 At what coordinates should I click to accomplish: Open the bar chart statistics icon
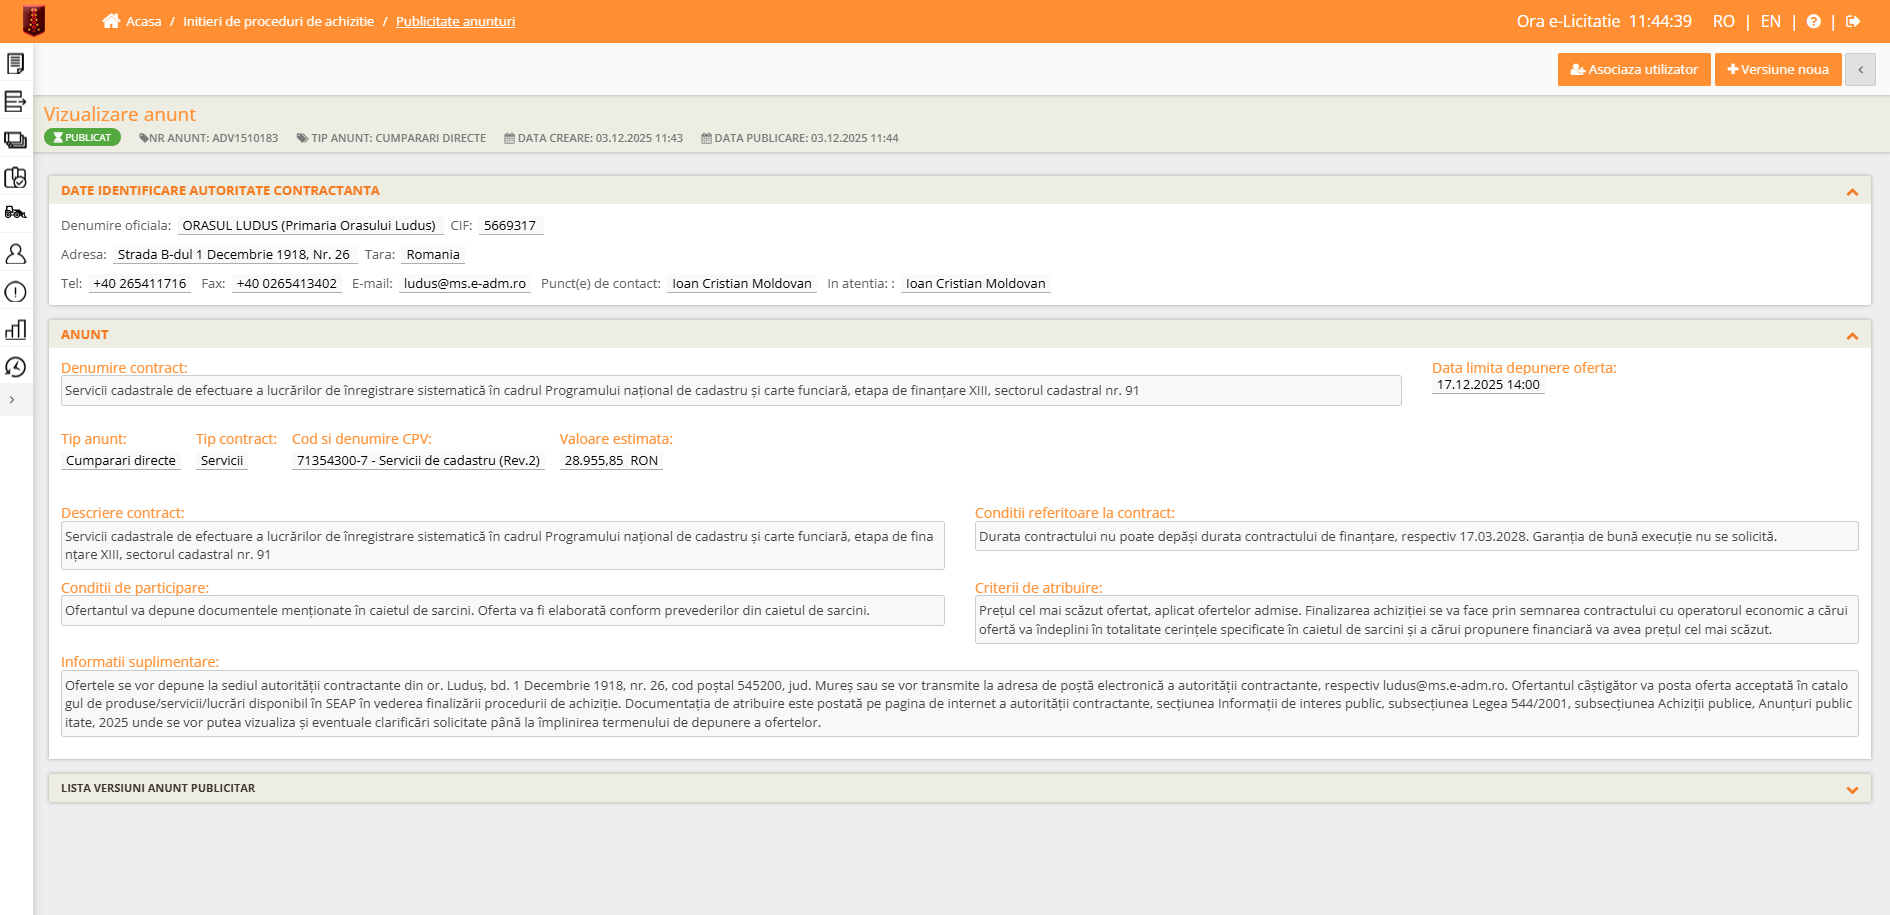pyautogui.click(x=15, y=330)
